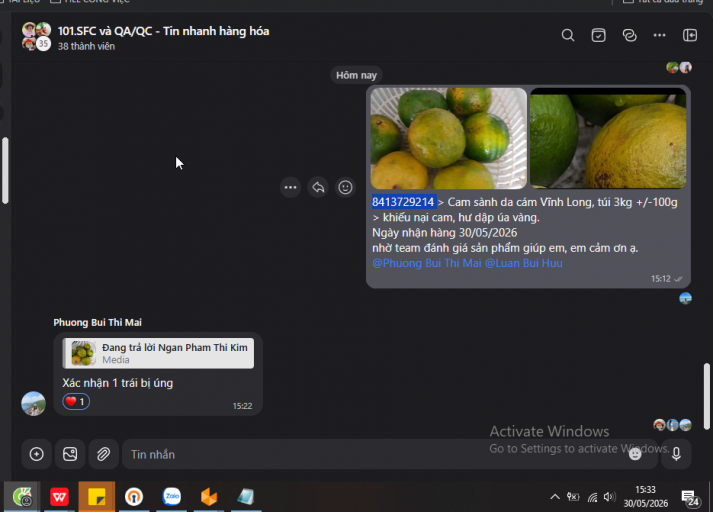This screenshot has height=512, width=713.
Task: Click the seen-by avatars above the message input
Action: 673,425
